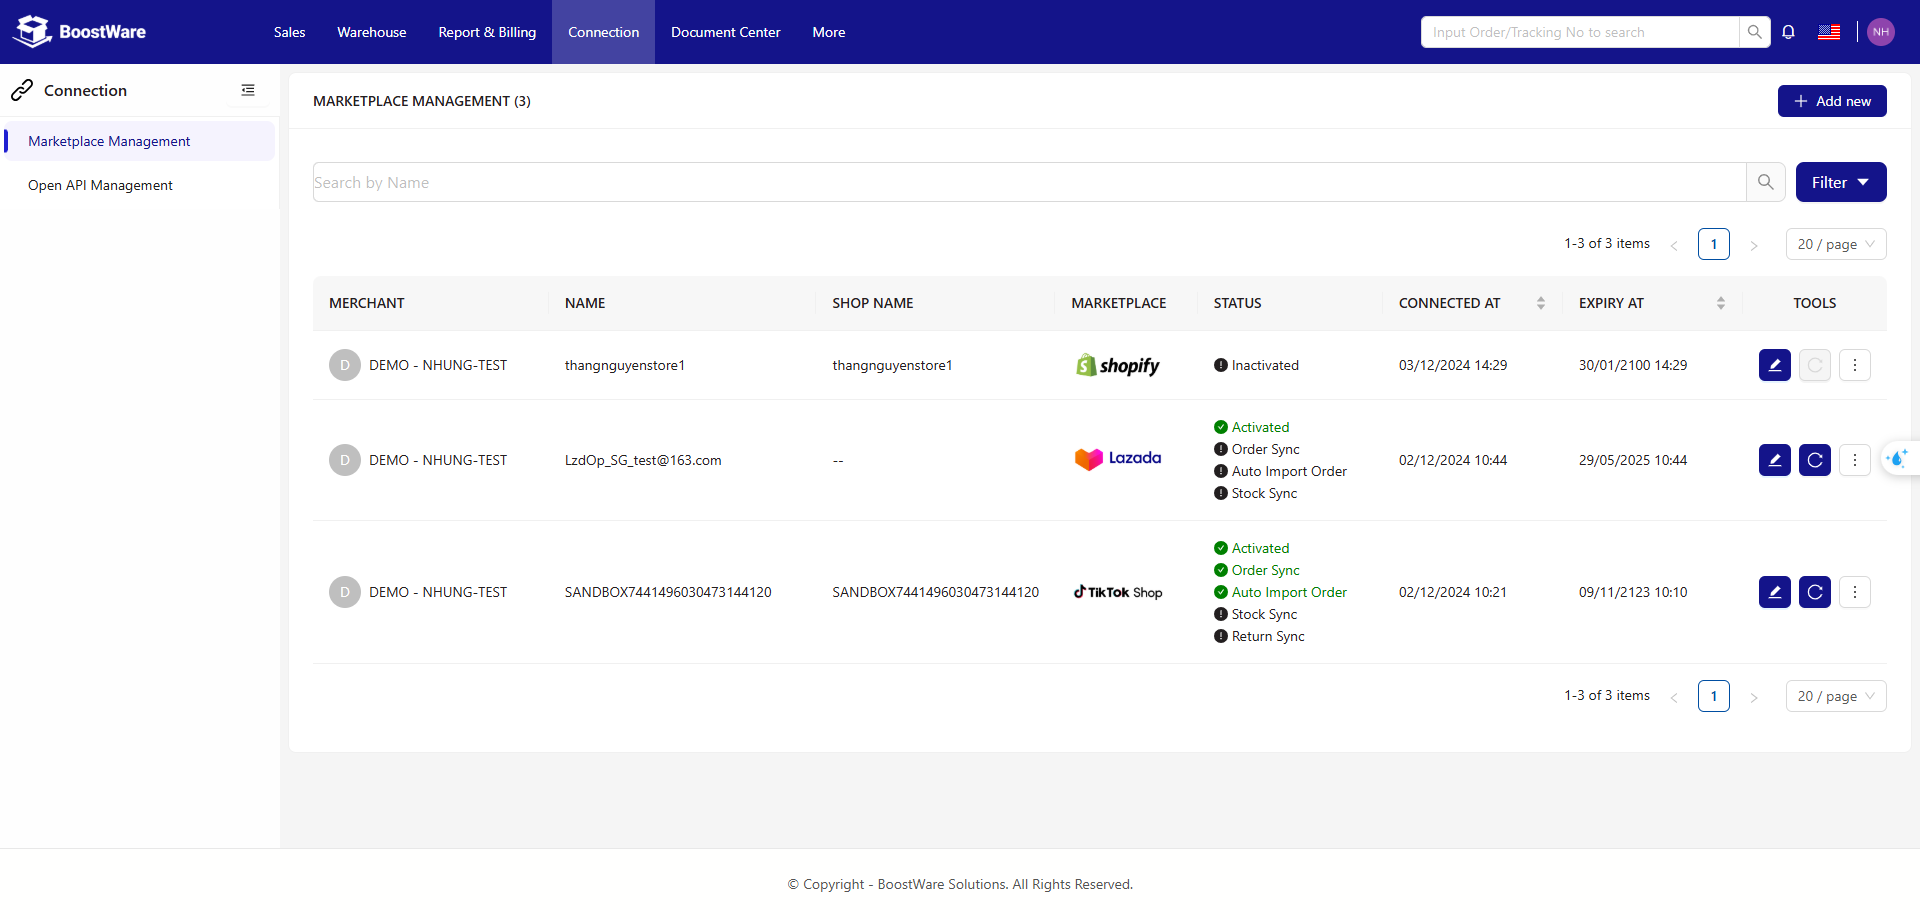Sort by Connected At column
This screenshot has width=1920, height=919.
coord(1541,303)
